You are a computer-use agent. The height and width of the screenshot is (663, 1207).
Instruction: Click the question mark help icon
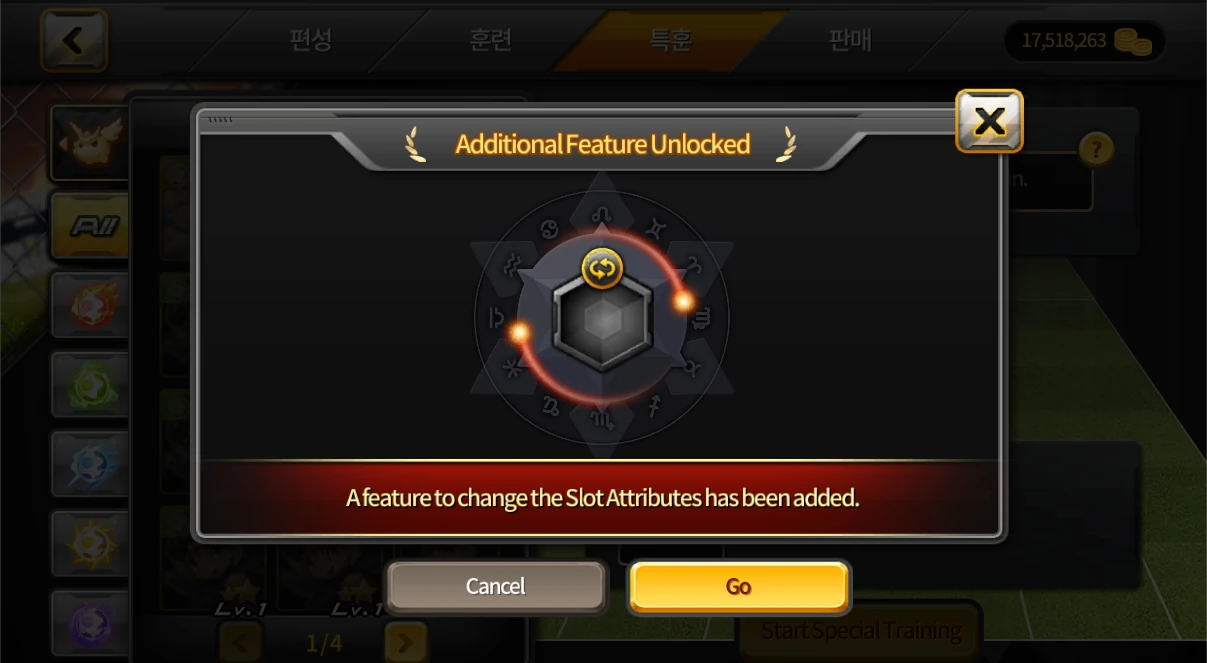coord(1096,150)
